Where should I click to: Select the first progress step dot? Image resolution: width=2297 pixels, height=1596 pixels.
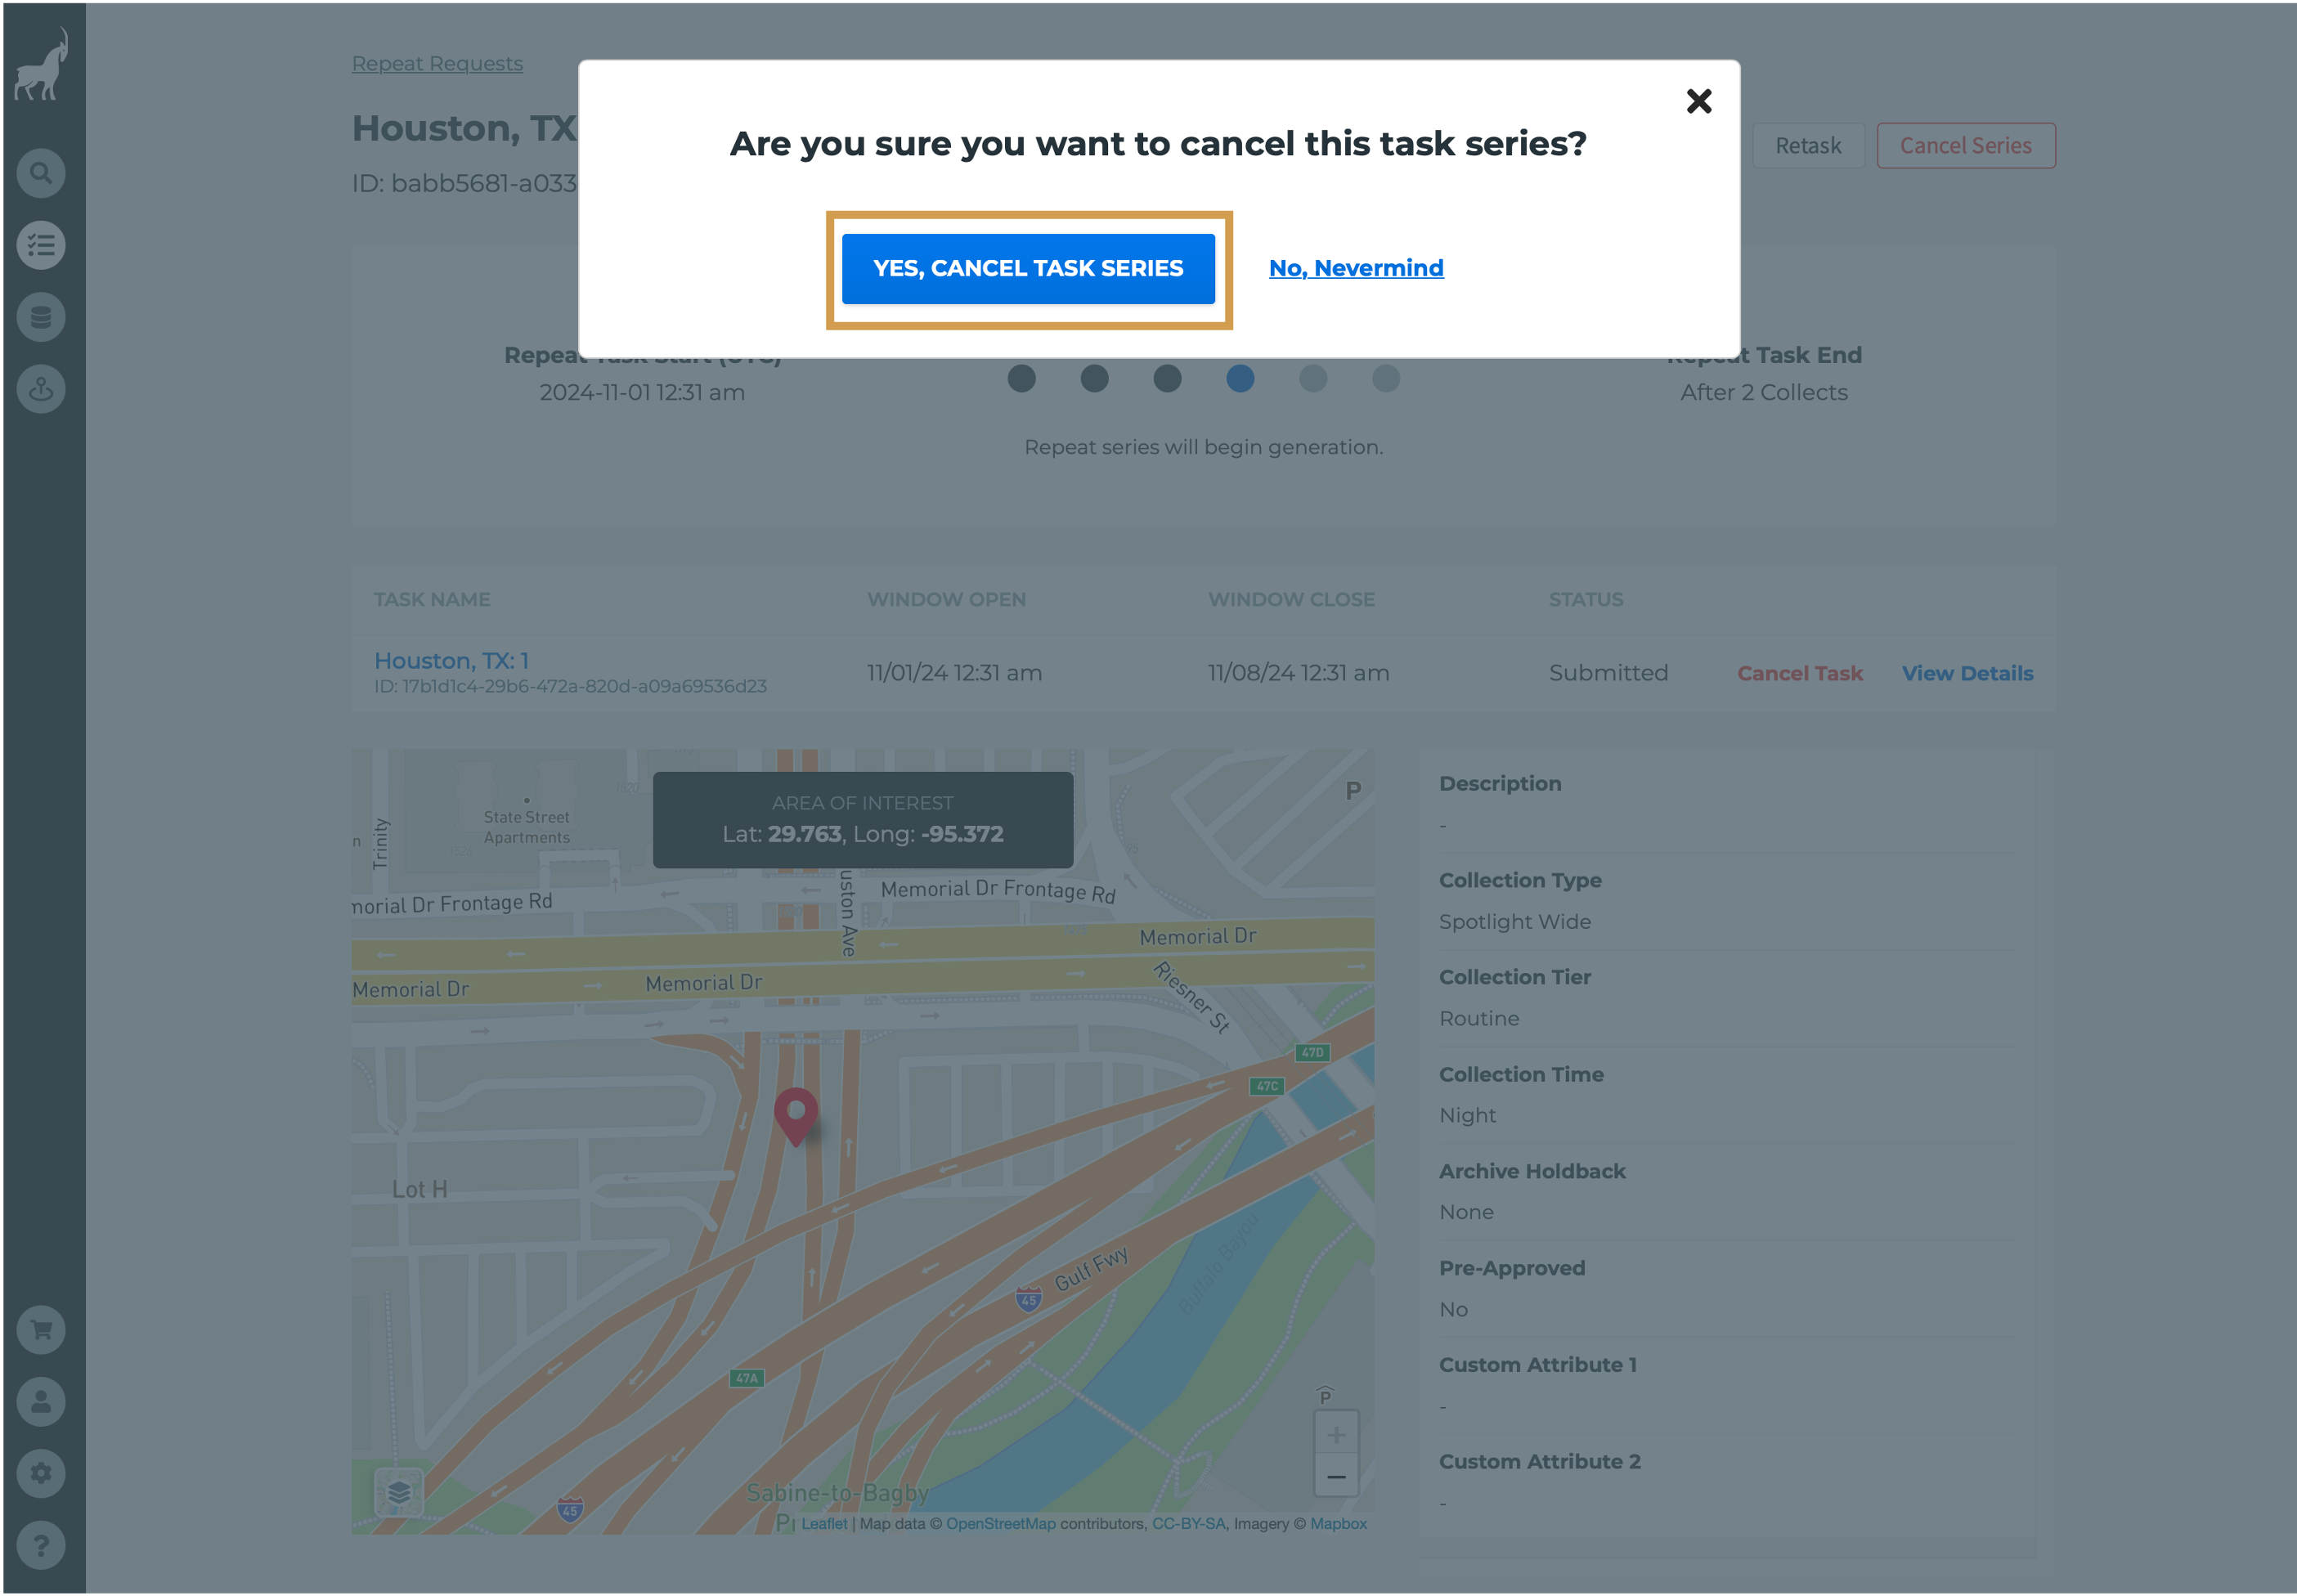(1021, 378)
